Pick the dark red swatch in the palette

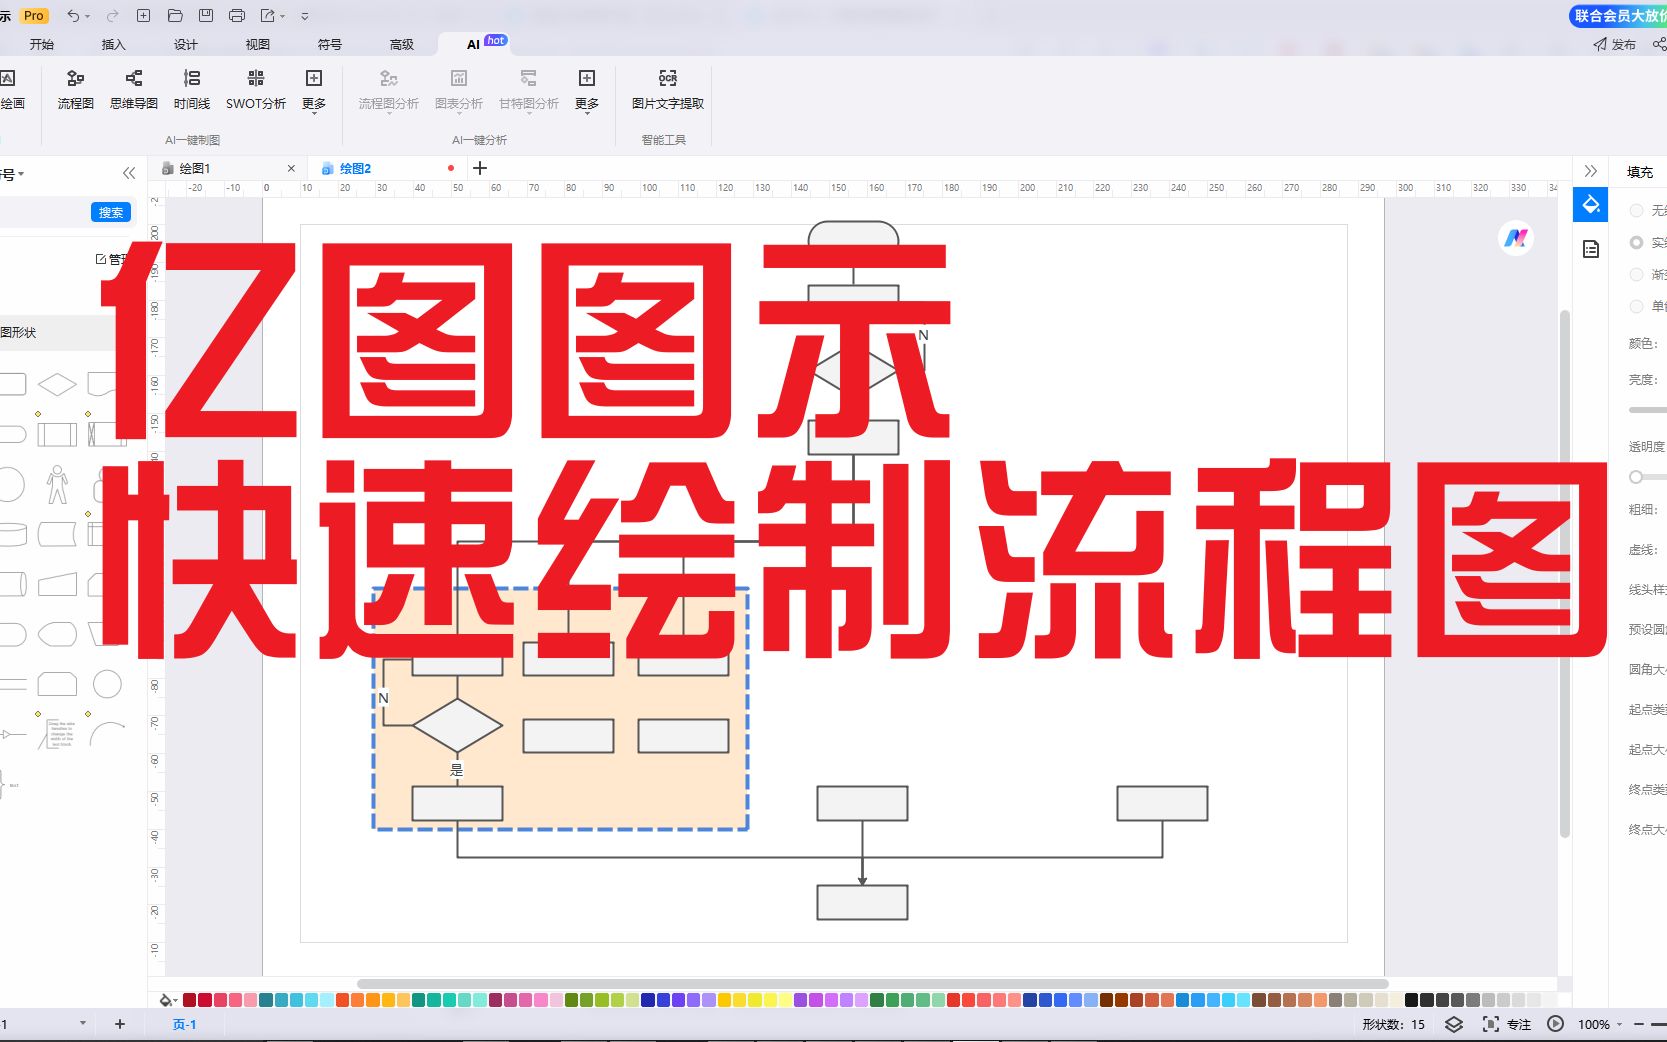pos(190,1000)
